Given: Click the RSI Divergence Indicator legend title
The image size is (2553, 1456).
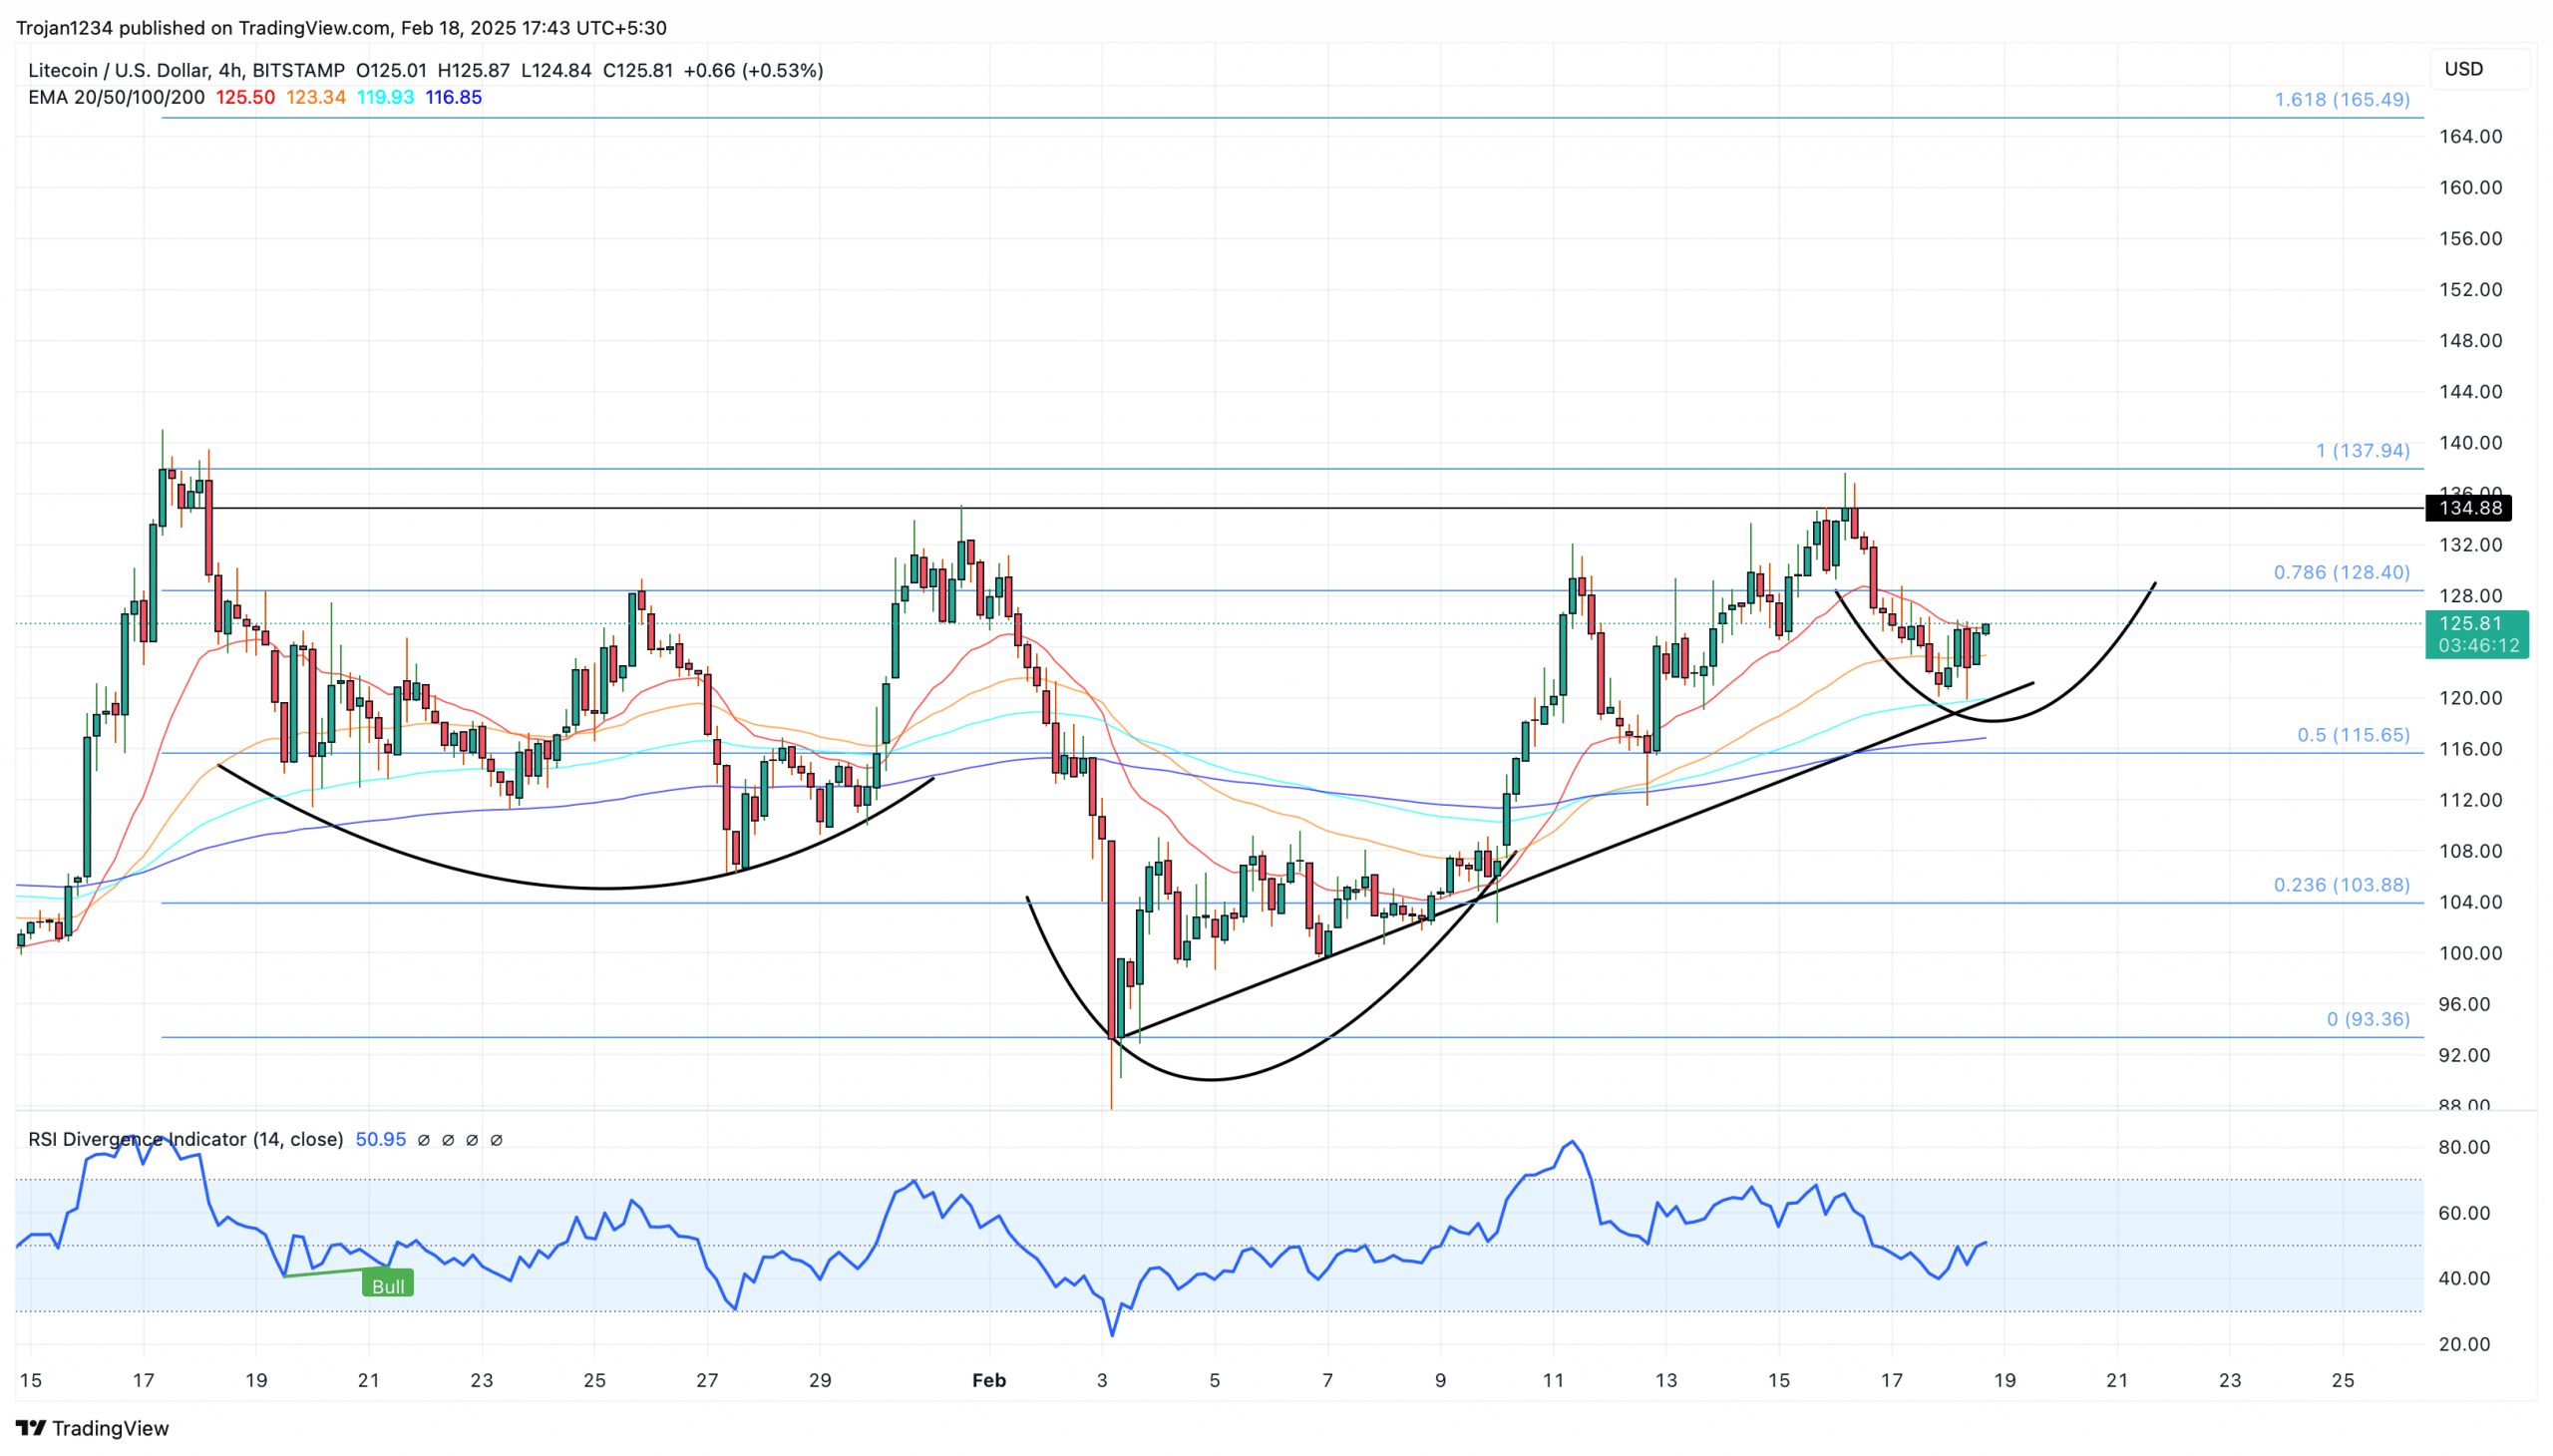Looking at the screenshot, I should [186, 1139].
